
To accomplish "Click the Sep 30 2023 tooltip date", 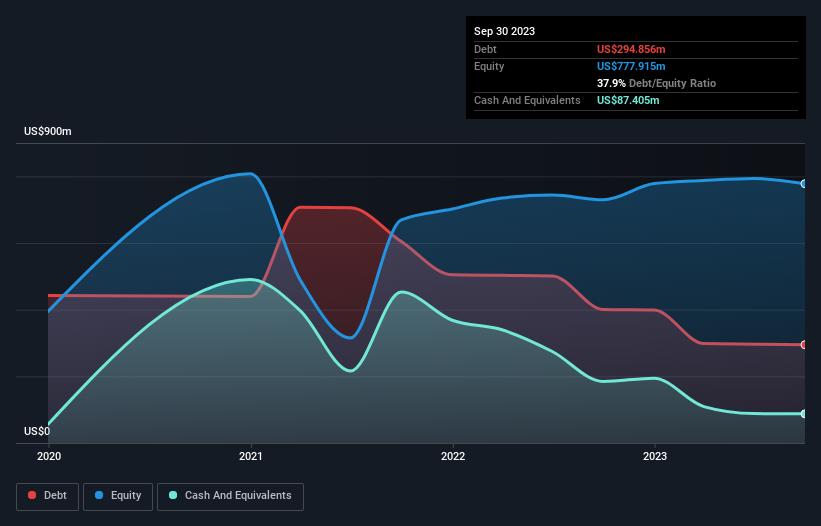I will point(504,31).
